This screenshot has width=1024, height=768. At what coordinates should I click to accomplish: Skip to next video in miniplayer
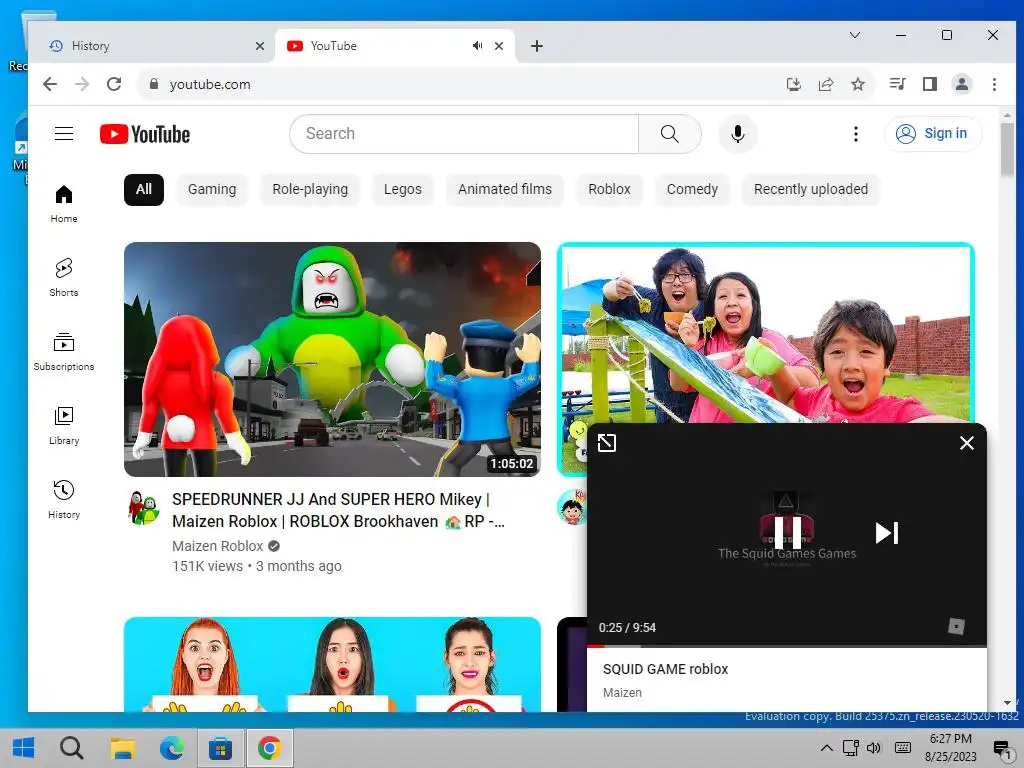(887, 533)
